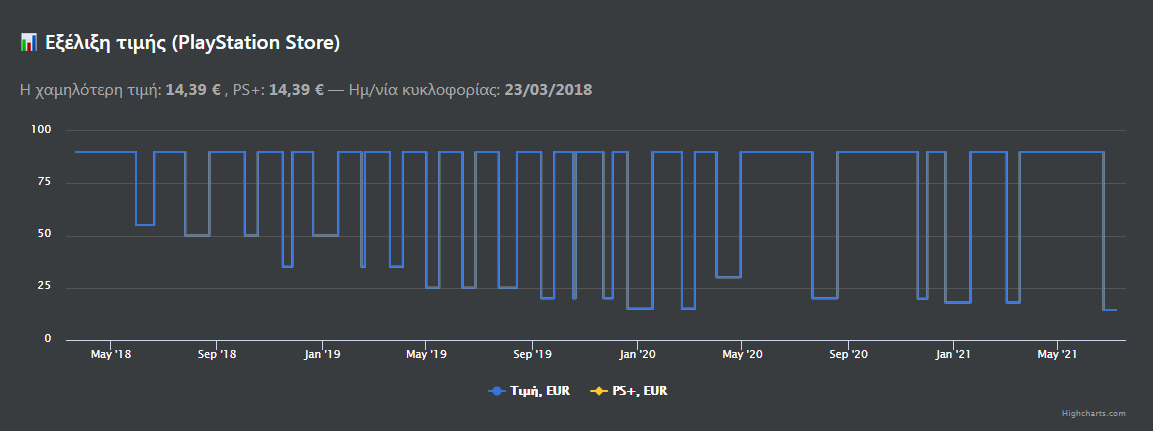The width and height of the screenshot is (1153, 431).
Task: Toggle the PS+, EUR legend series
Action: click(x=629, y=391)
